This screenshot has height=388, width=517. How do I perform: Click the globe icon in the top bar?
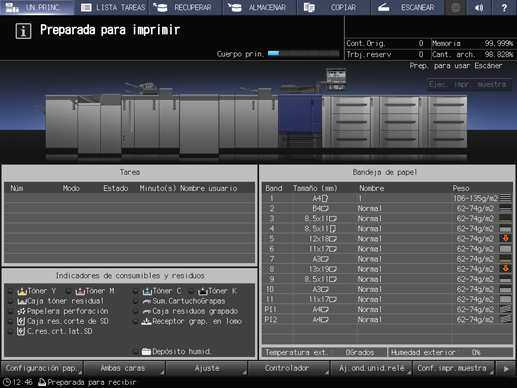pos(455,7)
